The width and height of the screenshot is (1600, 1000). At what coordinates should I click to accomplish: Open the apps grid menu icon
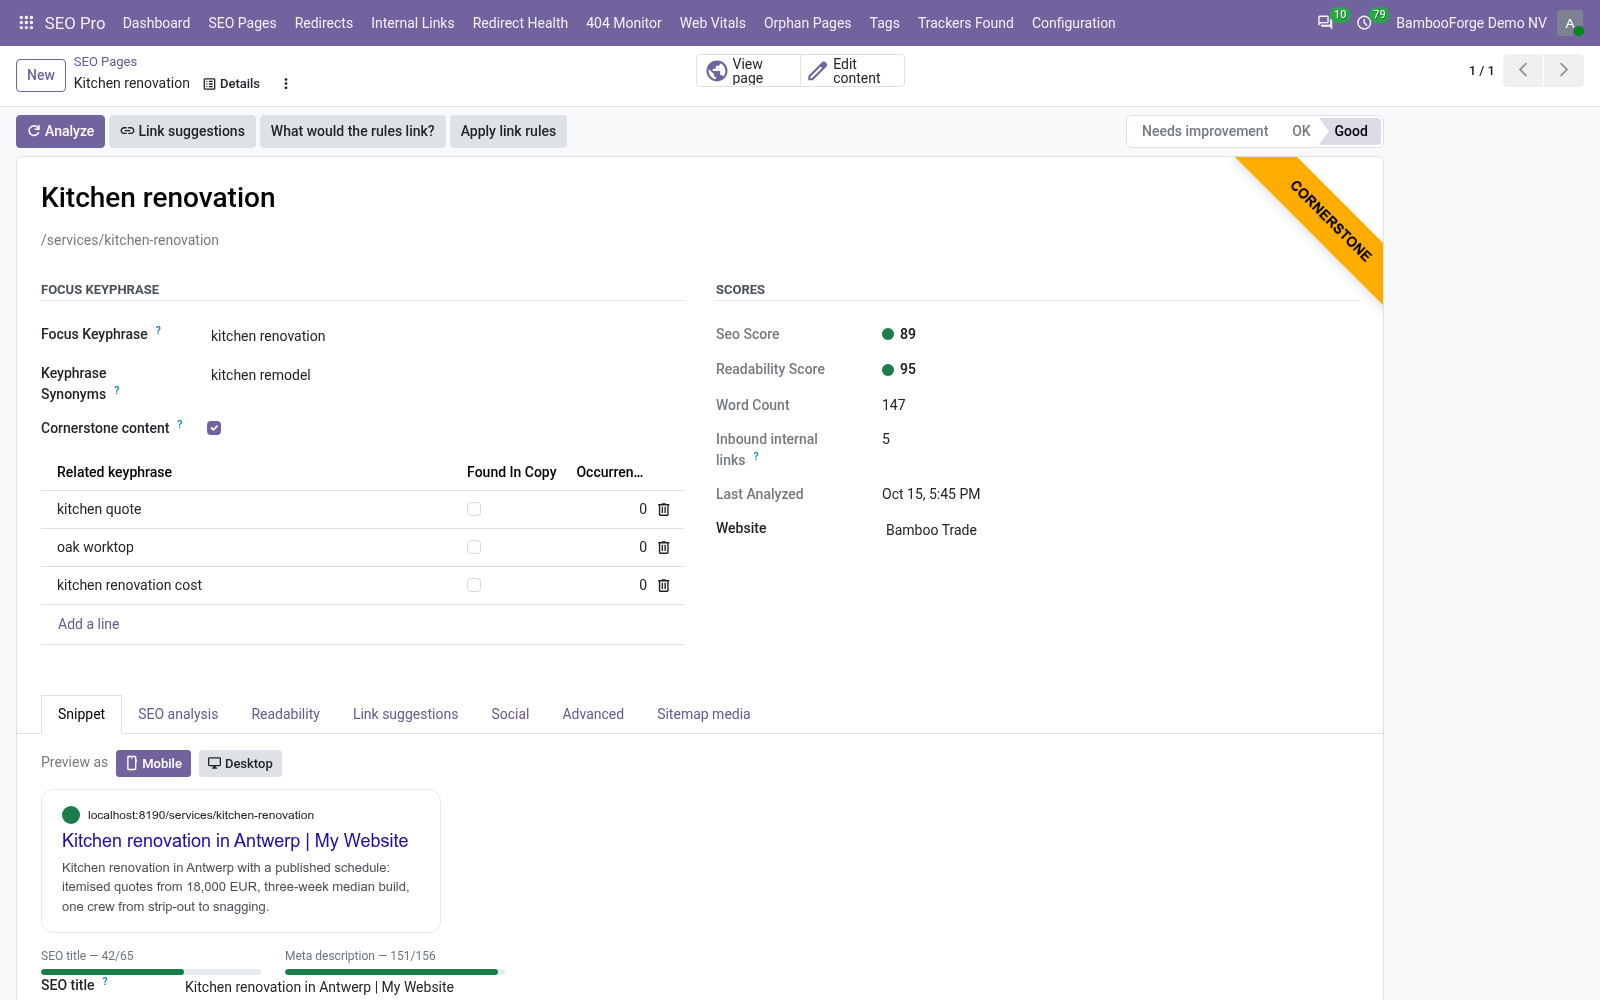(26, 22)
